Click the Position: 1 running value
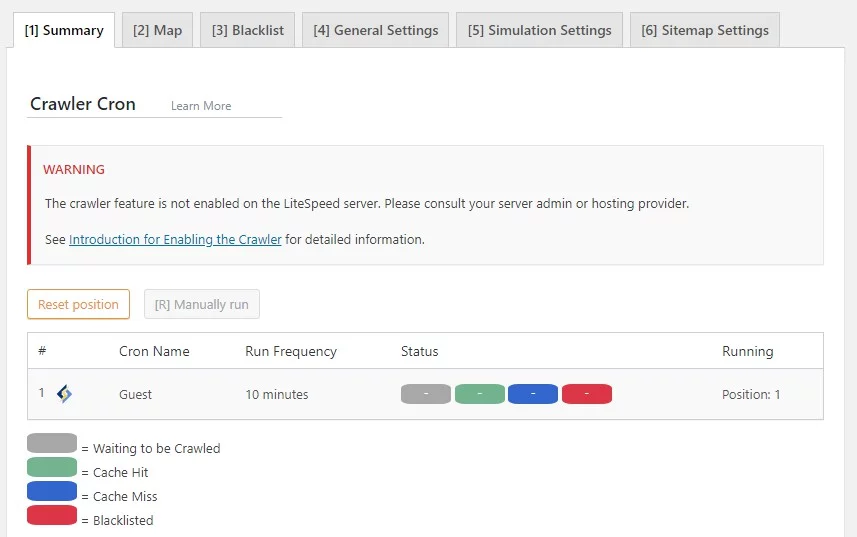This screenshot has width=857, height=537. pyautogui.click(x=751, y=394)
